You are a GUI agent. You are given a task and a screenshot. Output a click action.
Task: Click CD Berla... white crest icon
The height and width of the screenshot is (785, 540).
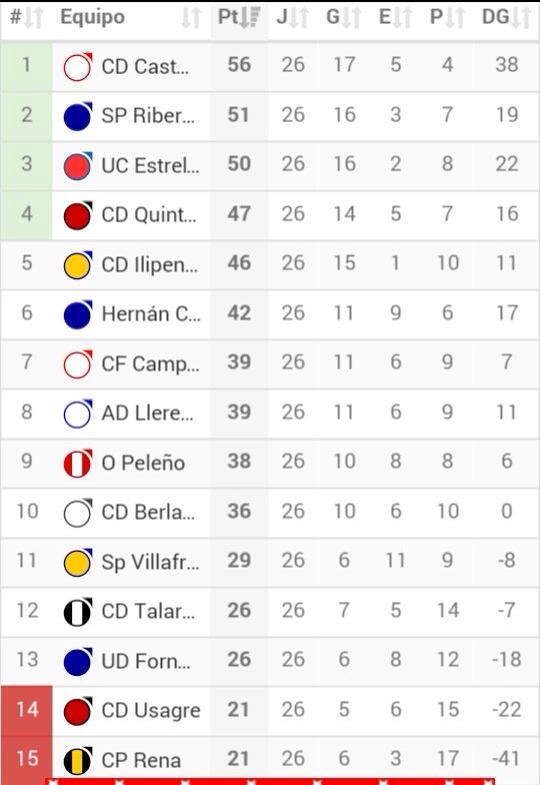(78, 513)
